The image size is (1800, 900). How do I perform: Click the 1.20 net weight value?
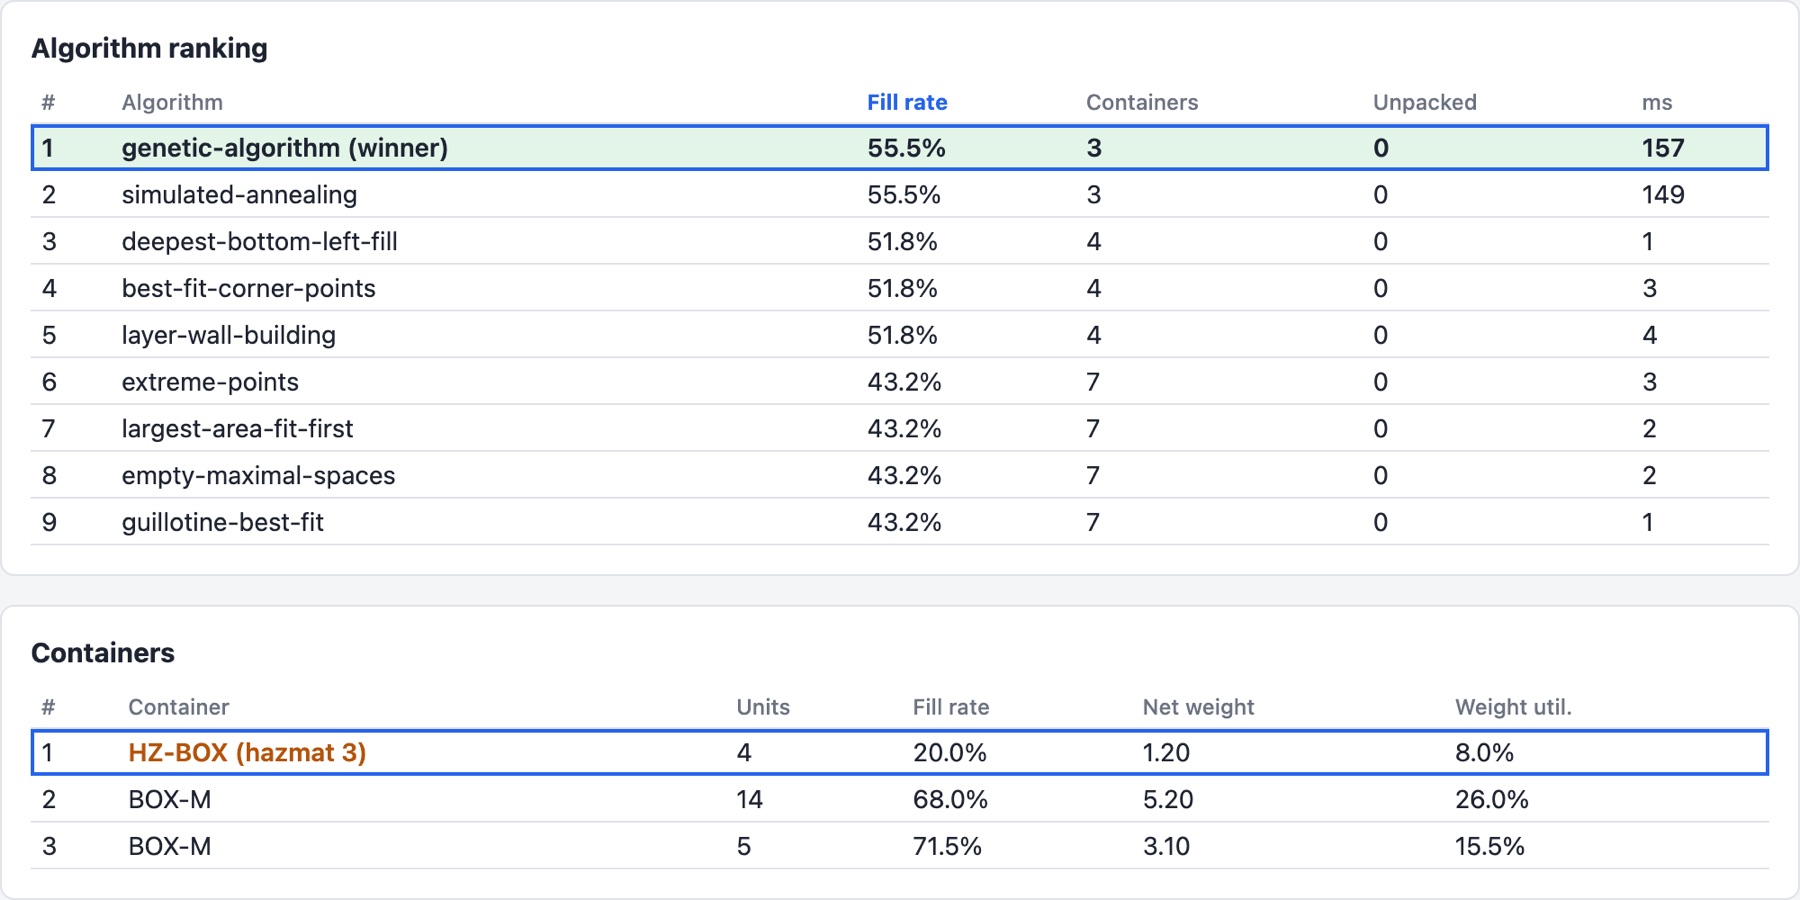coord(1166,752)
